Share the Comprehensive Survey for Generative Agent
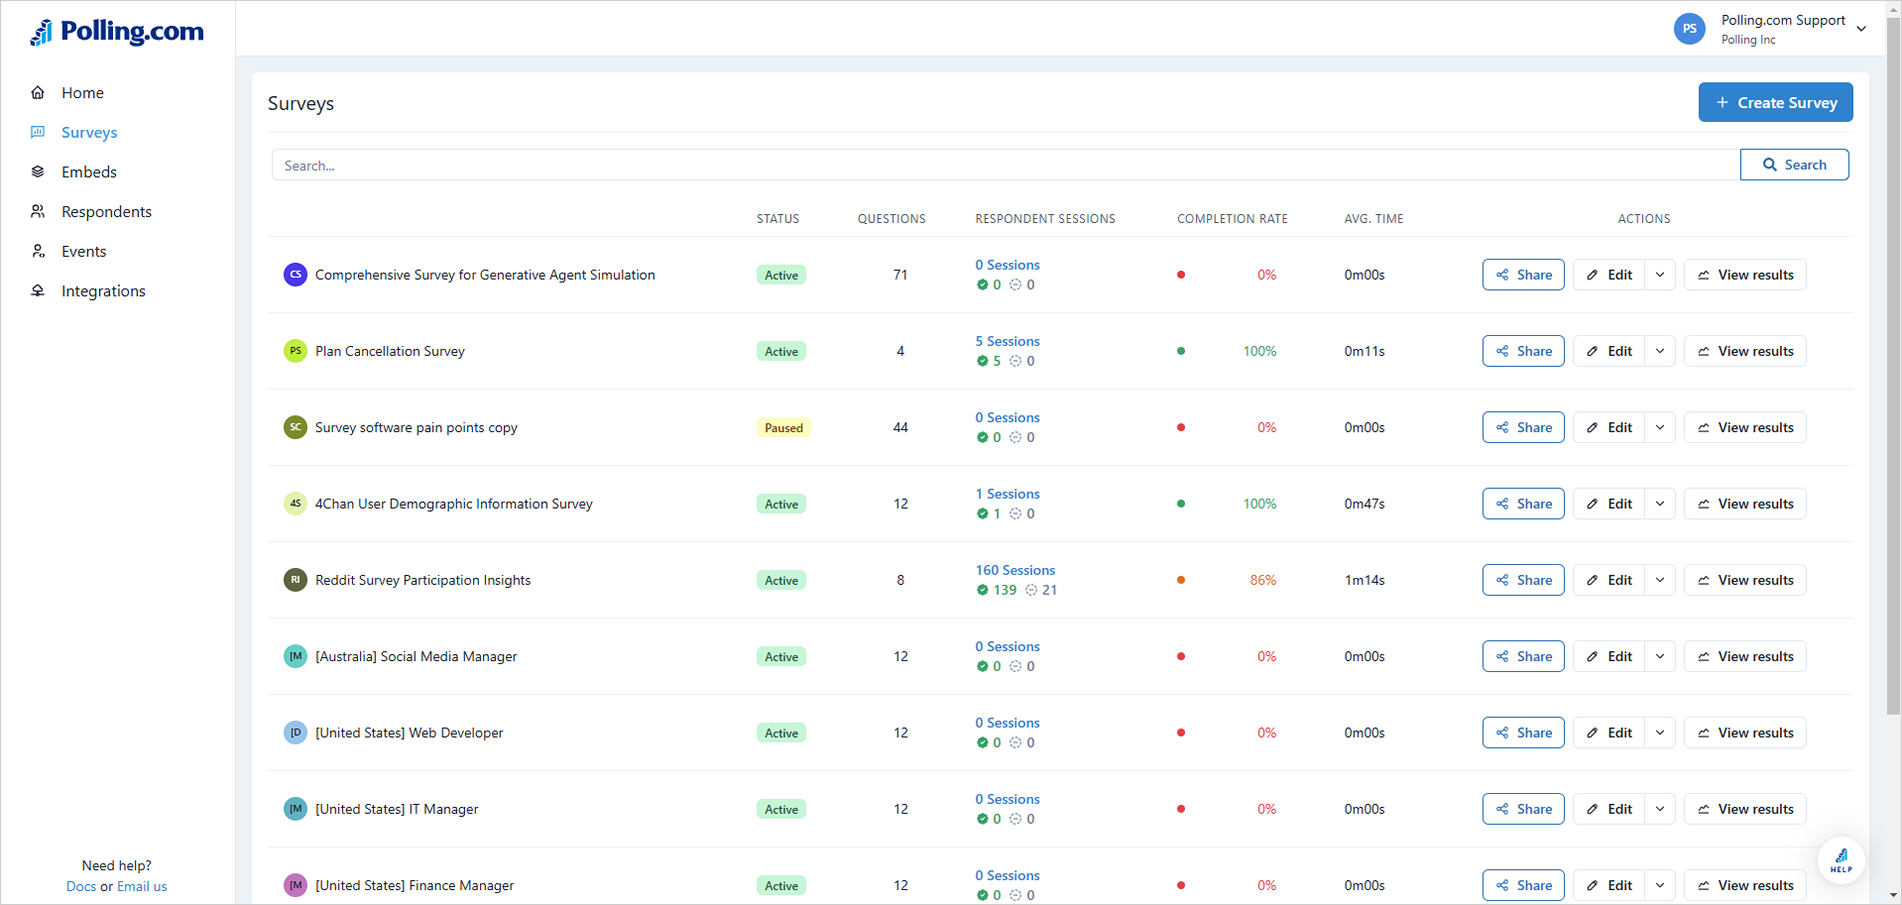 click(x=1523, y=275)
